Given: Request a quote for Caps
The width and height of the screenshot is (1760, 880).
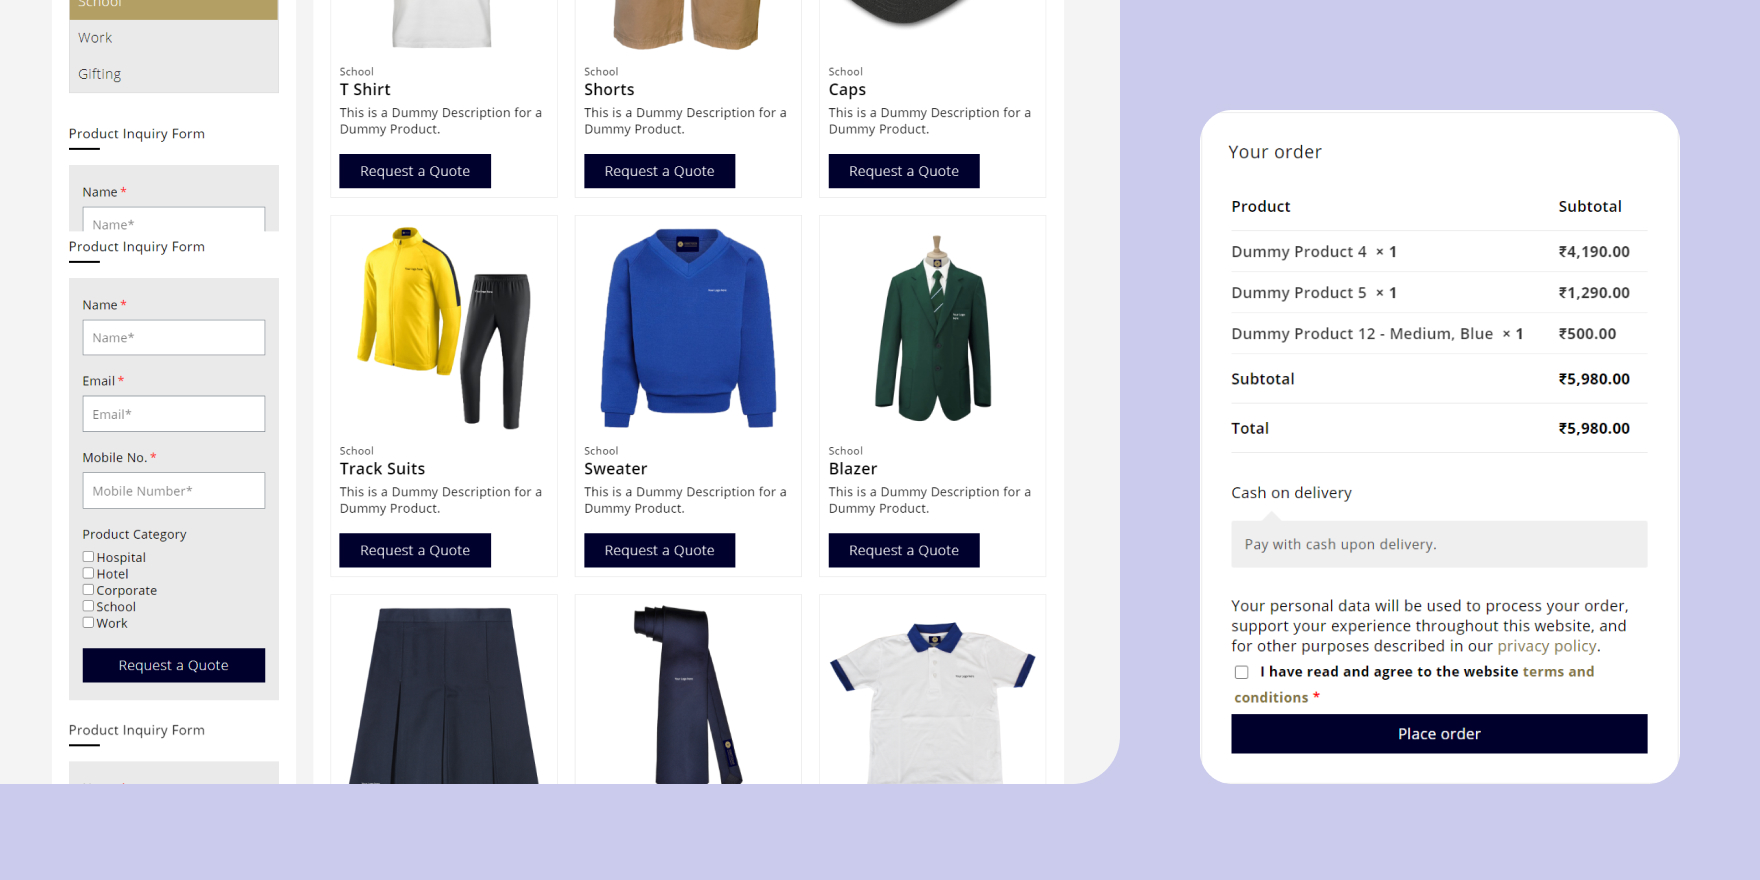Looking at the screenshot, I should [x=904, y=171].
